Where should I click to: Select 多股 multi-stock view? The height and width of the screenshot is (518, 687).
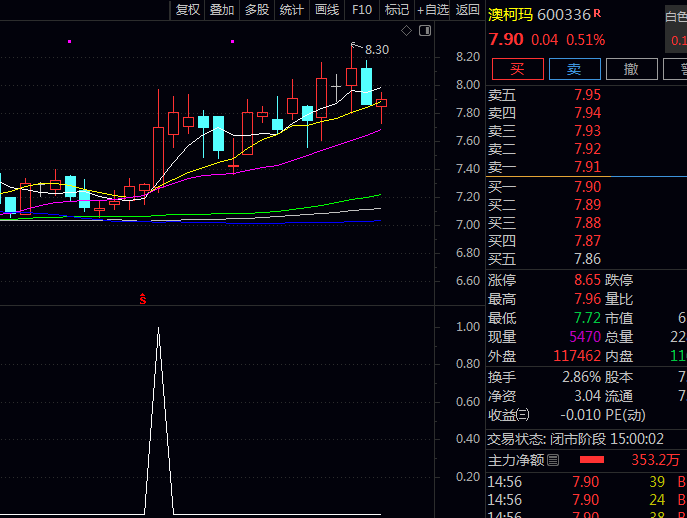coord(256,10)
